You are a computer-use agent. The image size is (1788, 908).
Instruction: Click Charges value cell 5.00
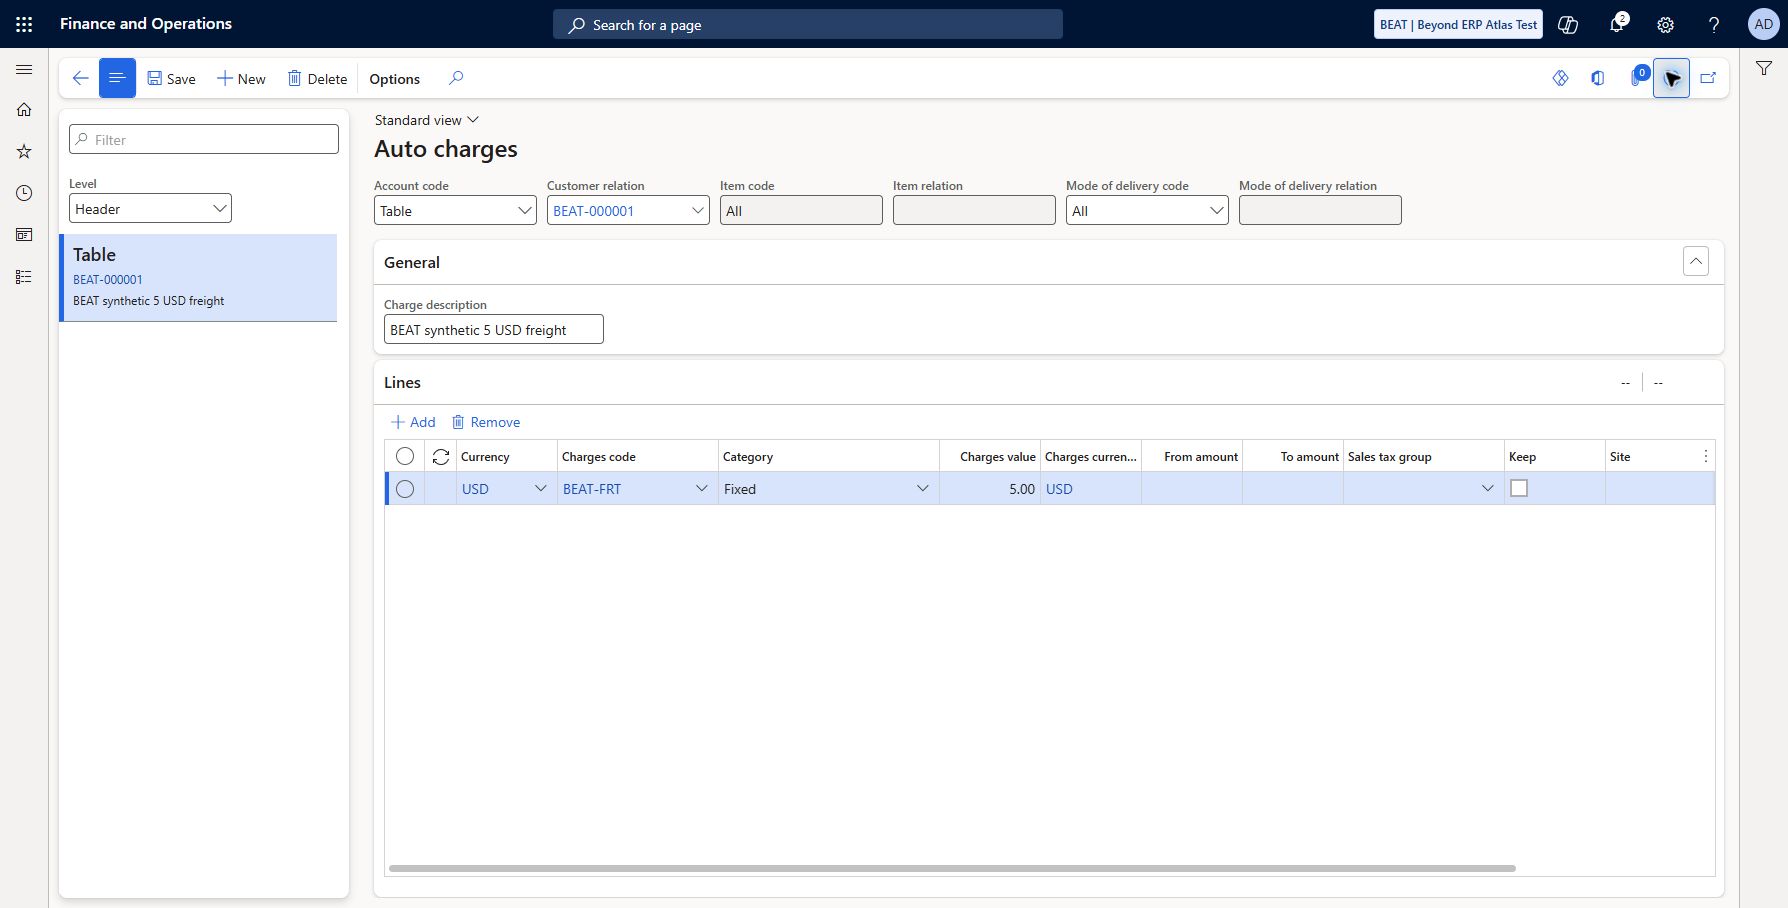tap(990, 489)
